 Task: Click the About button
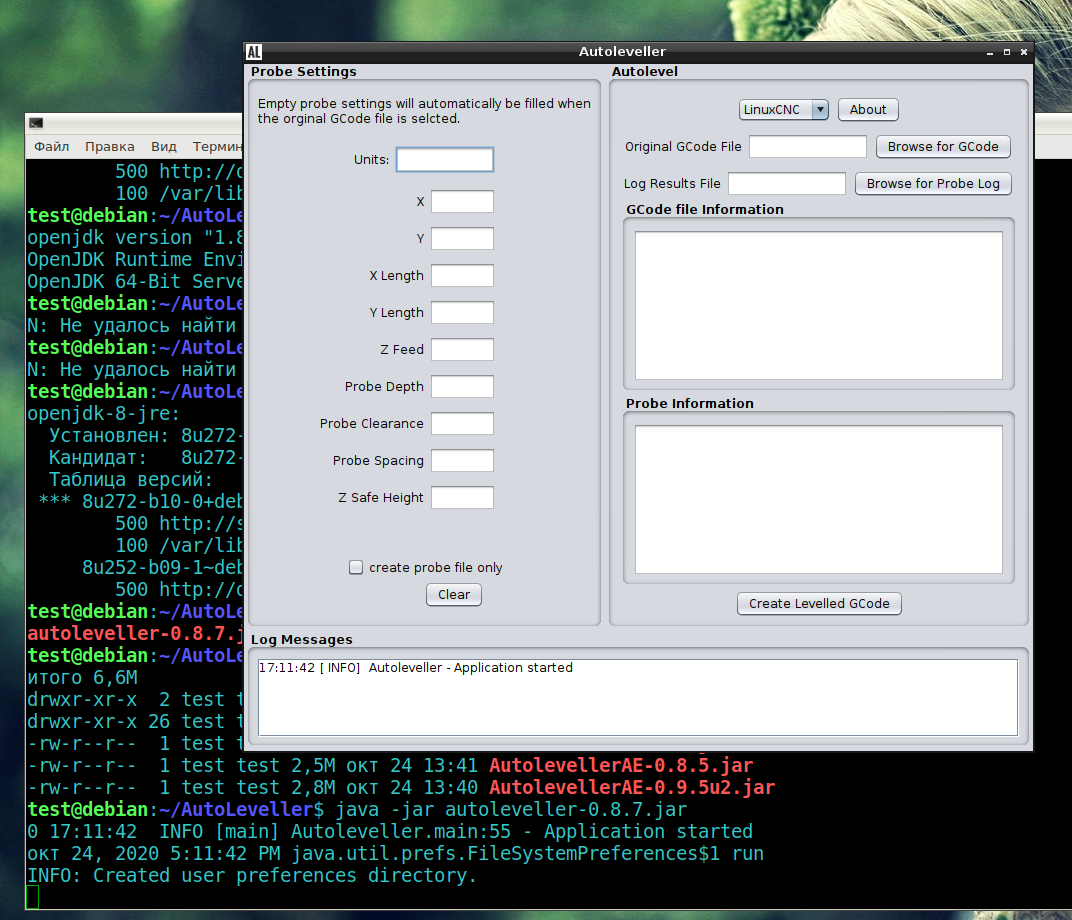tap(868, 109)
